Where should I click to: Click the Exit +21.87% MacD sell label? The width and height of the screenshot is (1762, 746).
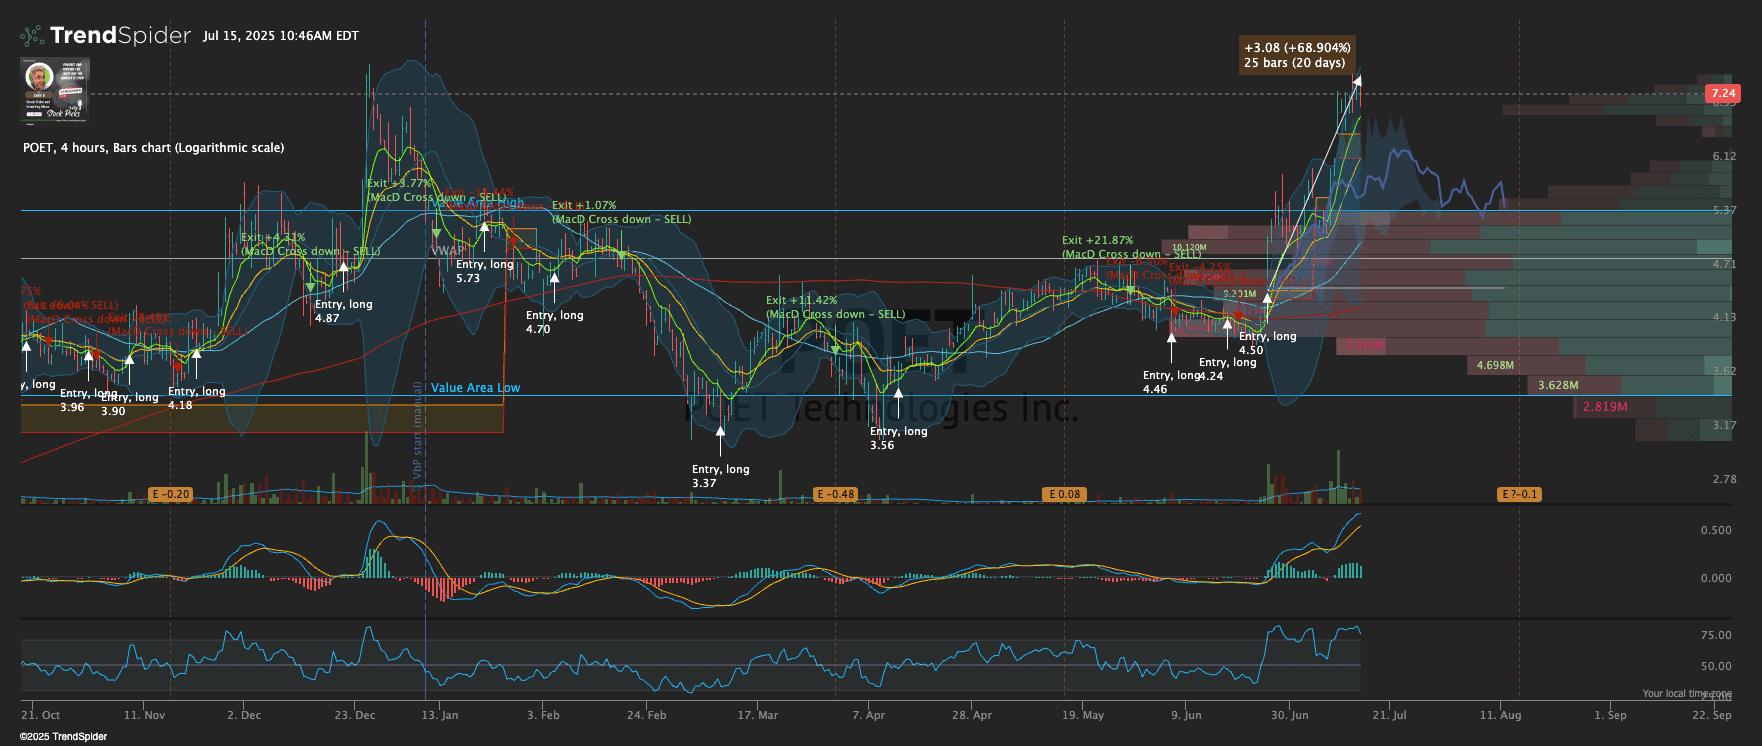1130,247
